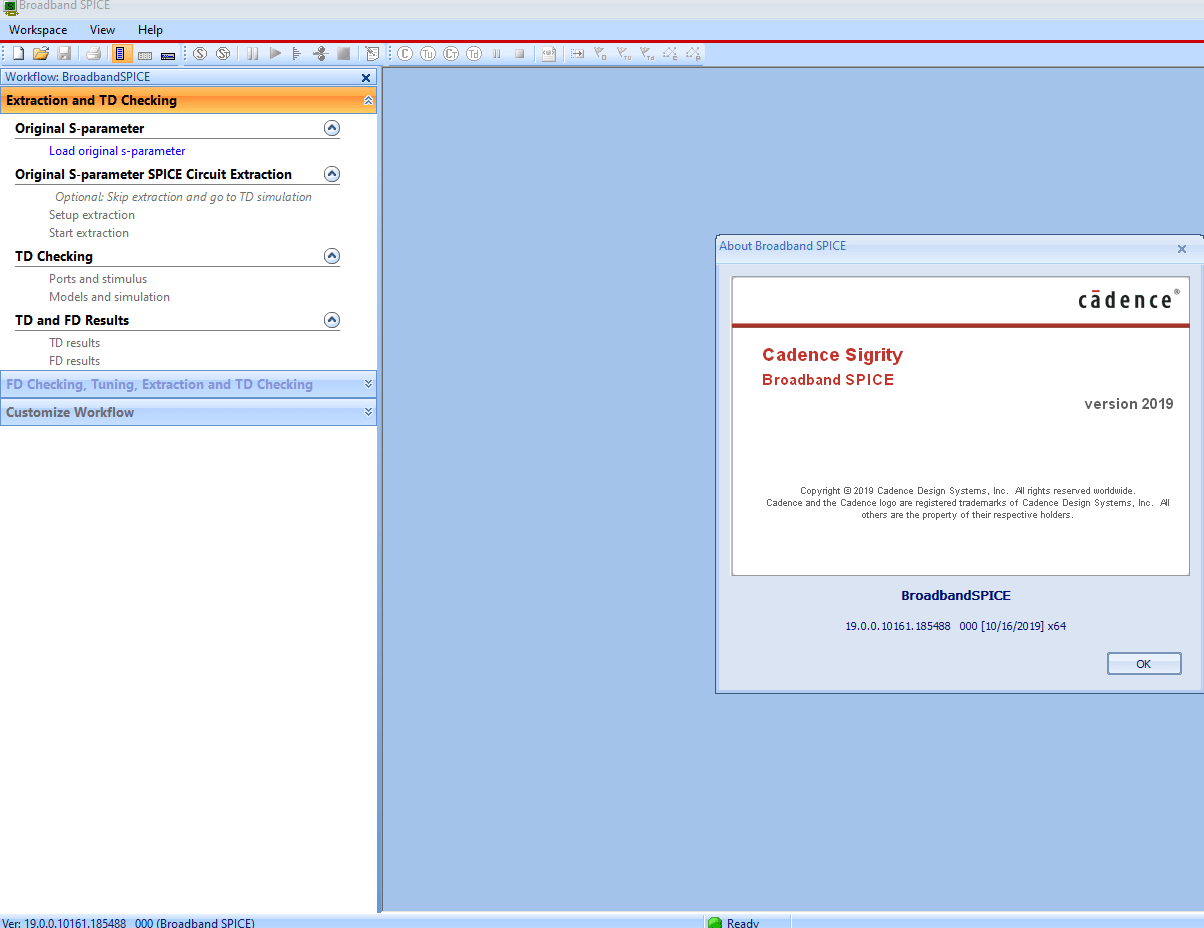Click the circled St toolbar icon
1204x928 pixels.
tap(223, 53)
